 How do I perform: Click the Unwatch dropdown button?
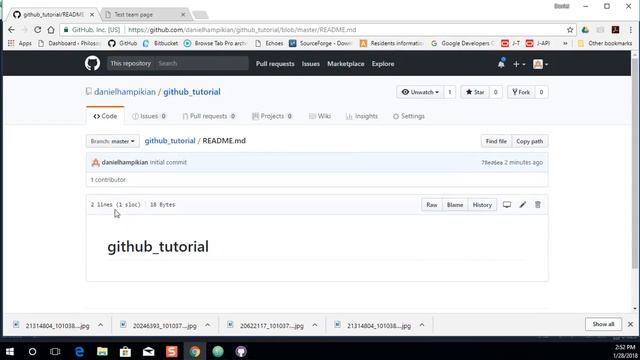click(420, 92)
